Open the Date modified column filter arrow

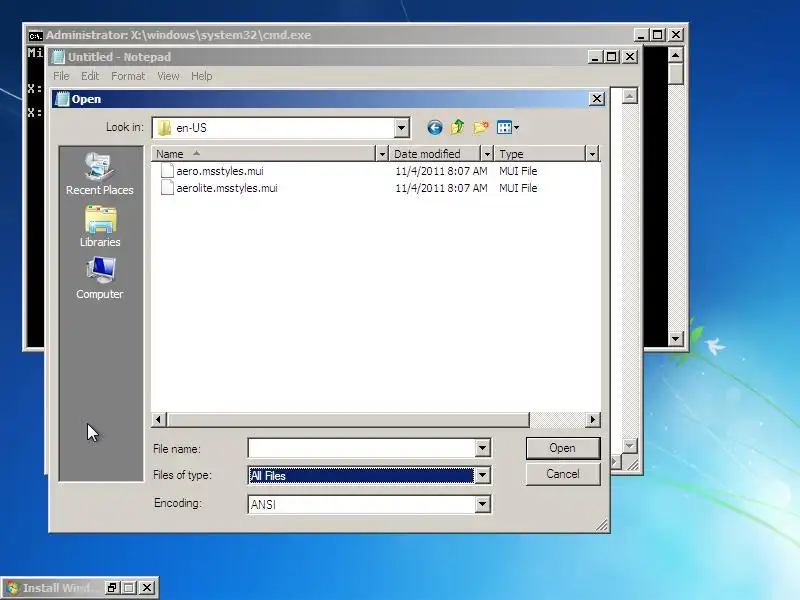[x=487, y=154]
